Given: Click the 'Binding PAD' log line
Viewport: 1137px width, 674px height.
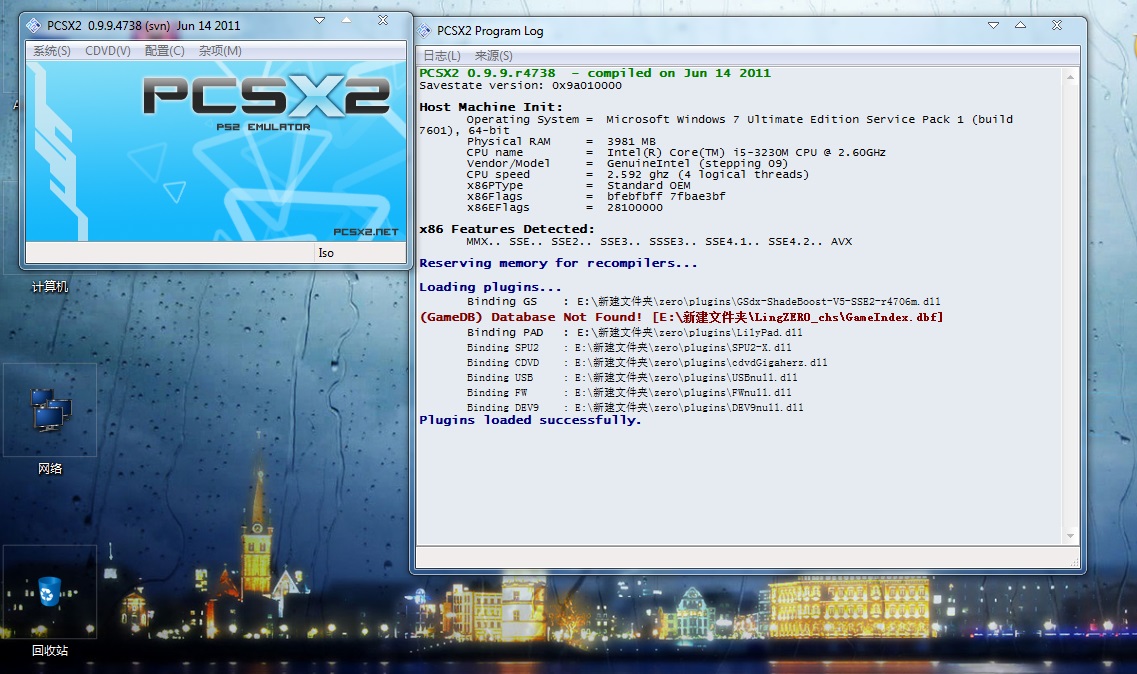Looking at the screenshot, I should click(634, 332).
